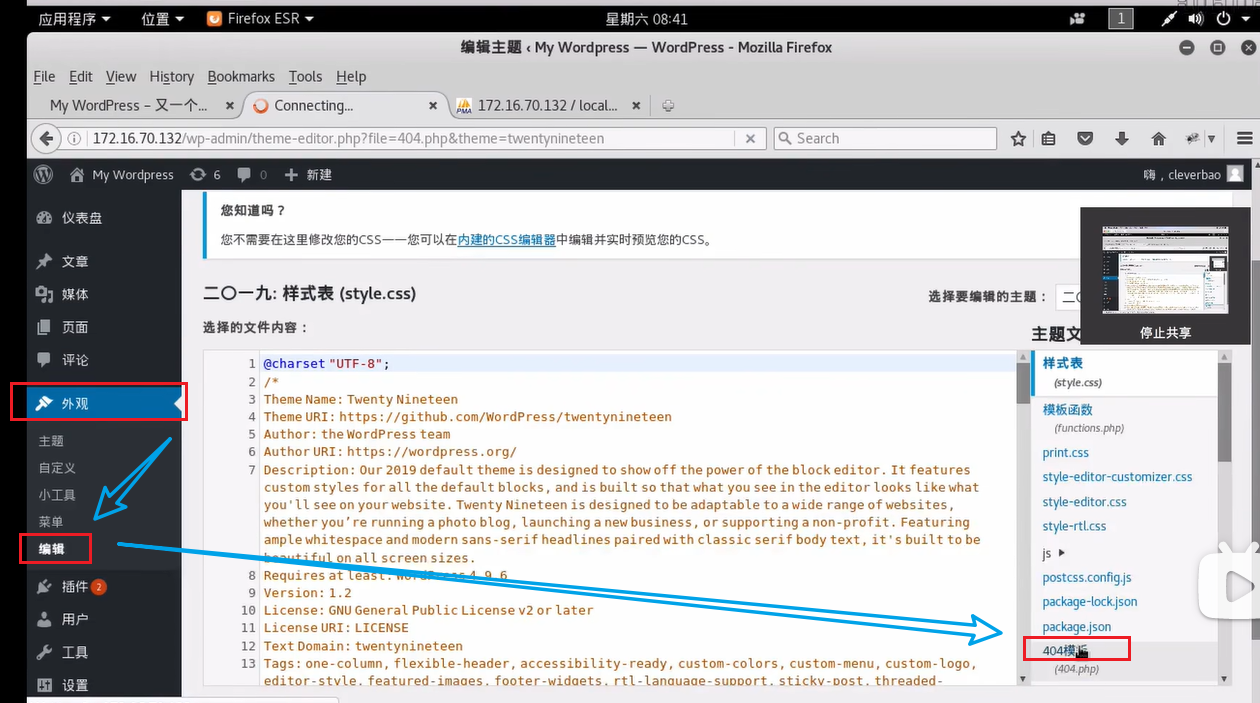Open the comments bubble showing 0

point(252,174)
